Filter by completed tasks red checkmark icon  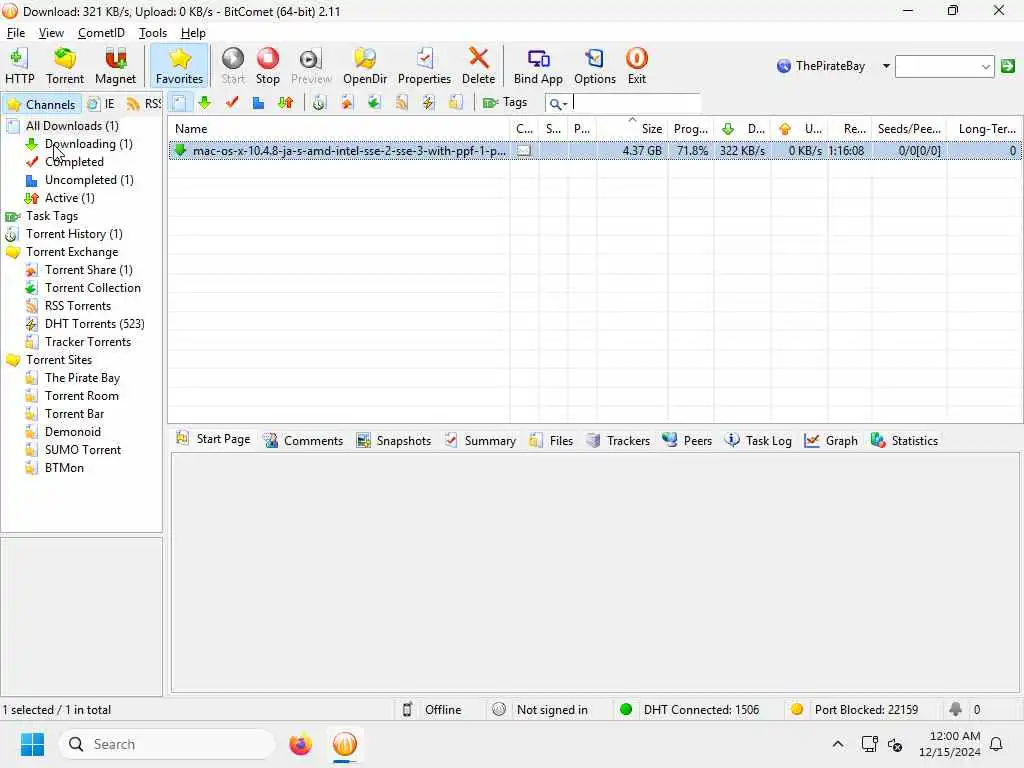tap(232, 103)
